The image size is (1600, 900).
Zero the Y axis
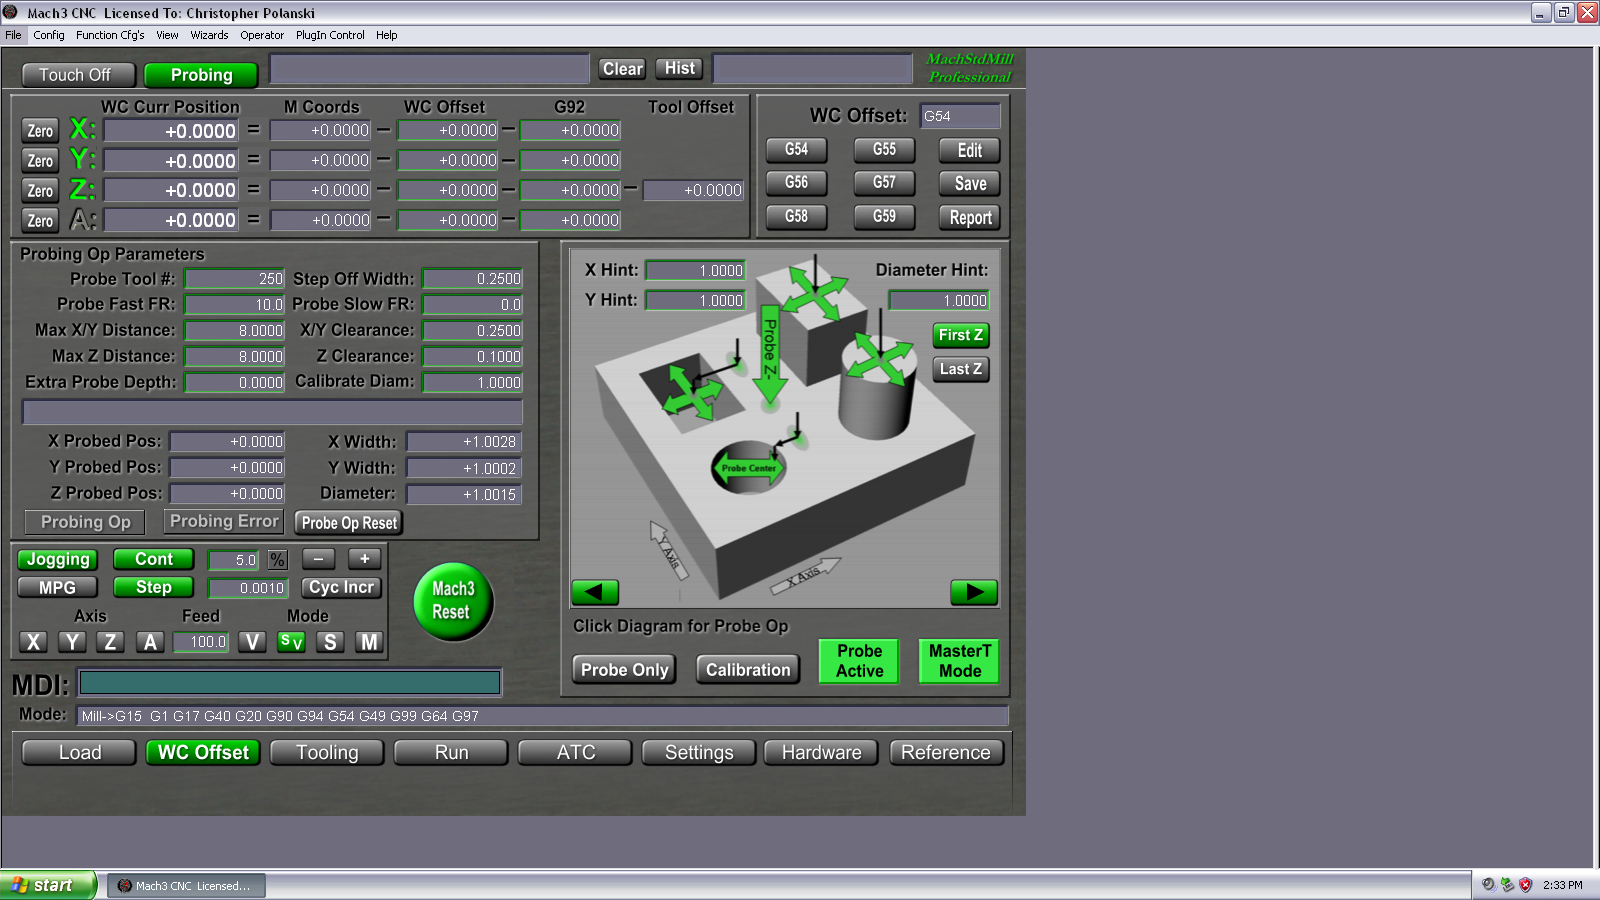[40, 161]
